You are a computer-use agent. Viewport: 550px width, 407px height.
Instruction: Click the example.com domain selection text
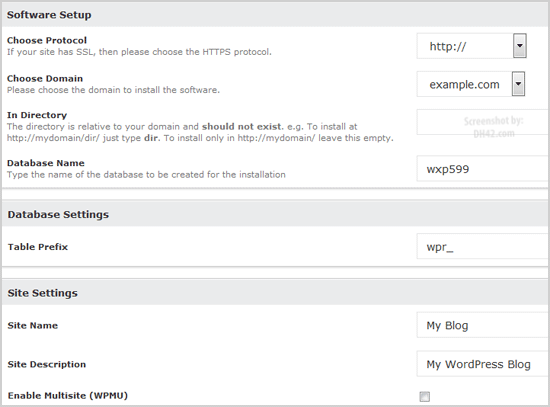click(464, 84)
